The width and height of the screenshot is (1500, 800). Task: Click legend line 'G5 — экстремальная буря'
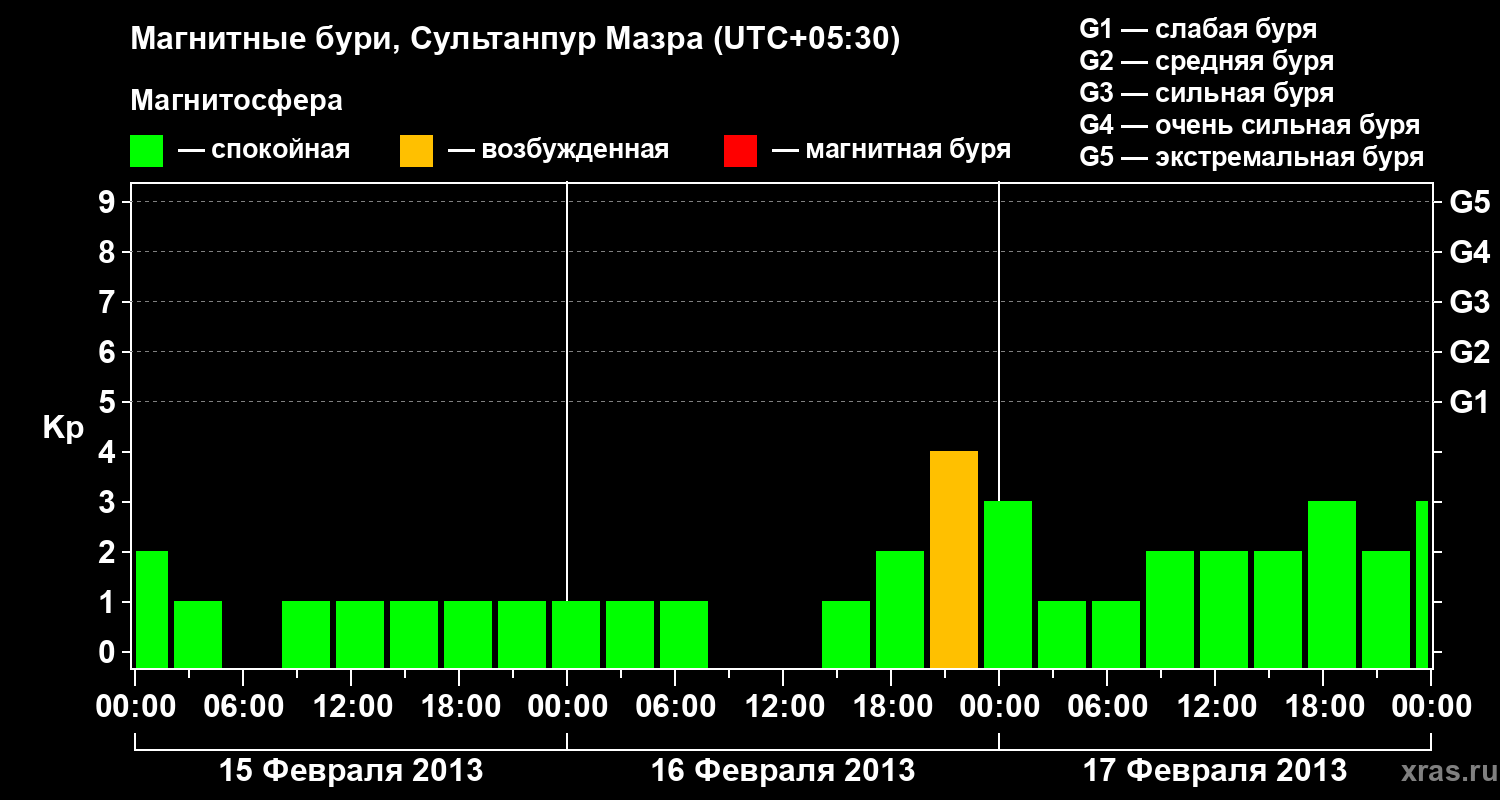click(1251, 157)
